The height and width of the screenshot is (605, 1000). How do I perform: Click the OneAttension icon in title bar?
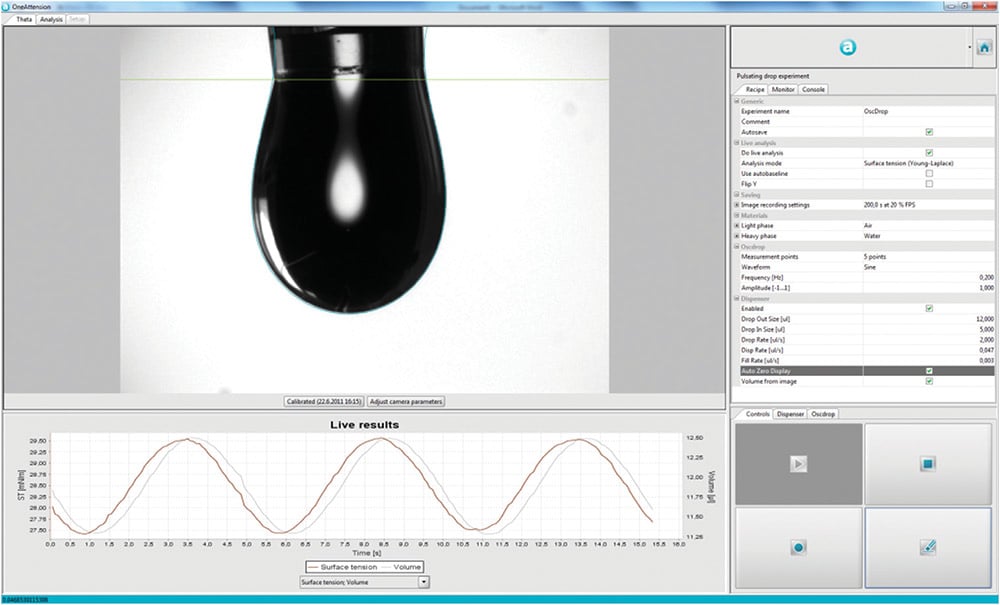click(x=8, y=5)
